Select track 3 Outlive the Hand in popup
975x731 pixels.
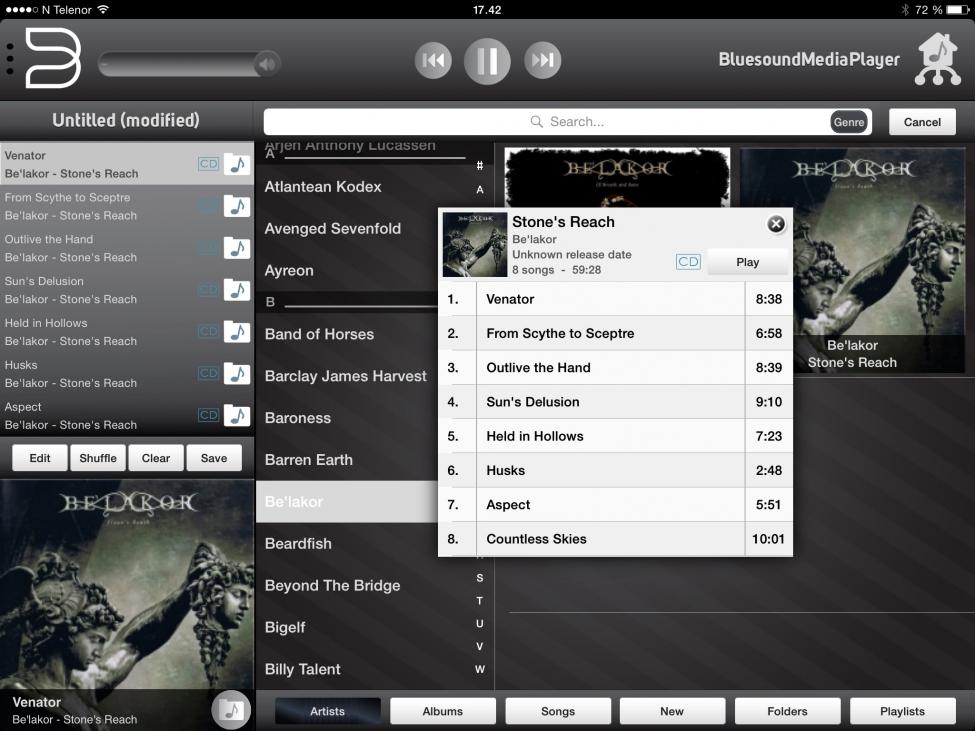coord(615,367)
